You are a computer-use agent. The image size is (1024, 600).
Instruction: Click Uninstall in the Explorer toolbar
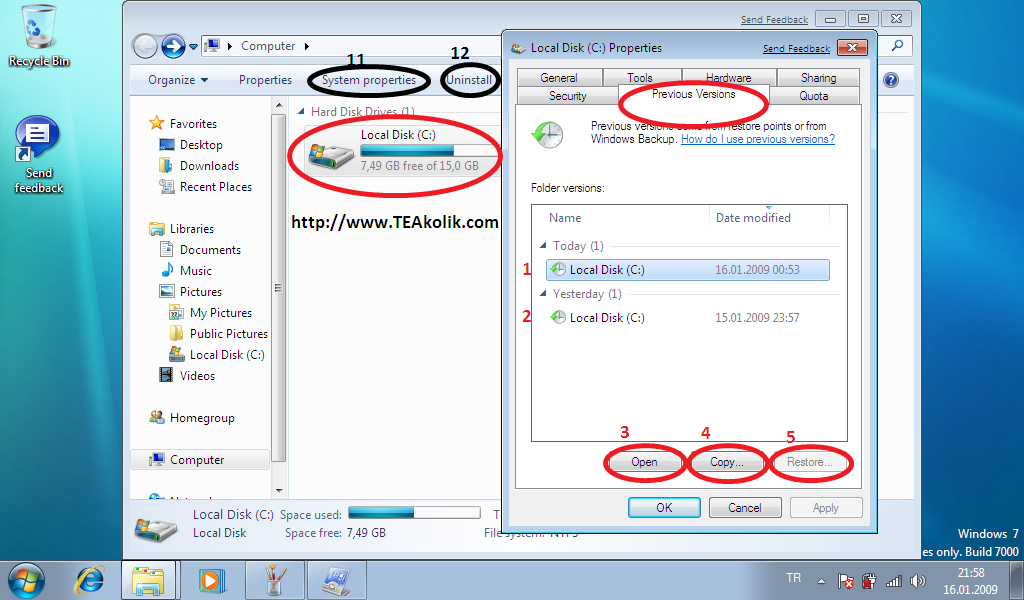[x=469, y=80]
